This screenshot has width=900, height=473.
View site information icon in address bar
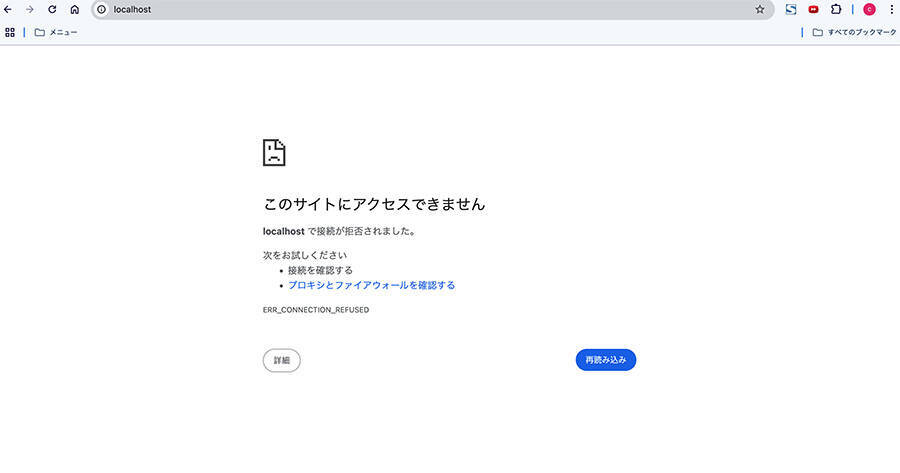click(101, 9)
